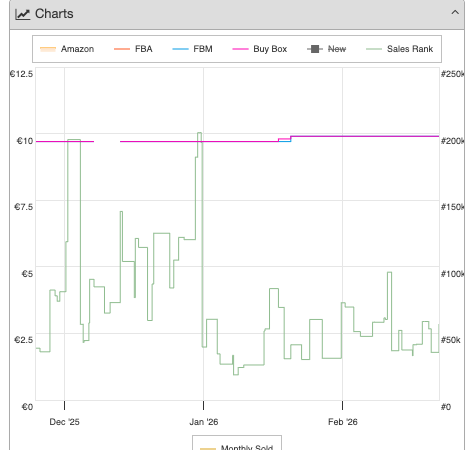Click the Charts panel title text
This screenshot has height=450, width=474.
(x=54, y=14)
